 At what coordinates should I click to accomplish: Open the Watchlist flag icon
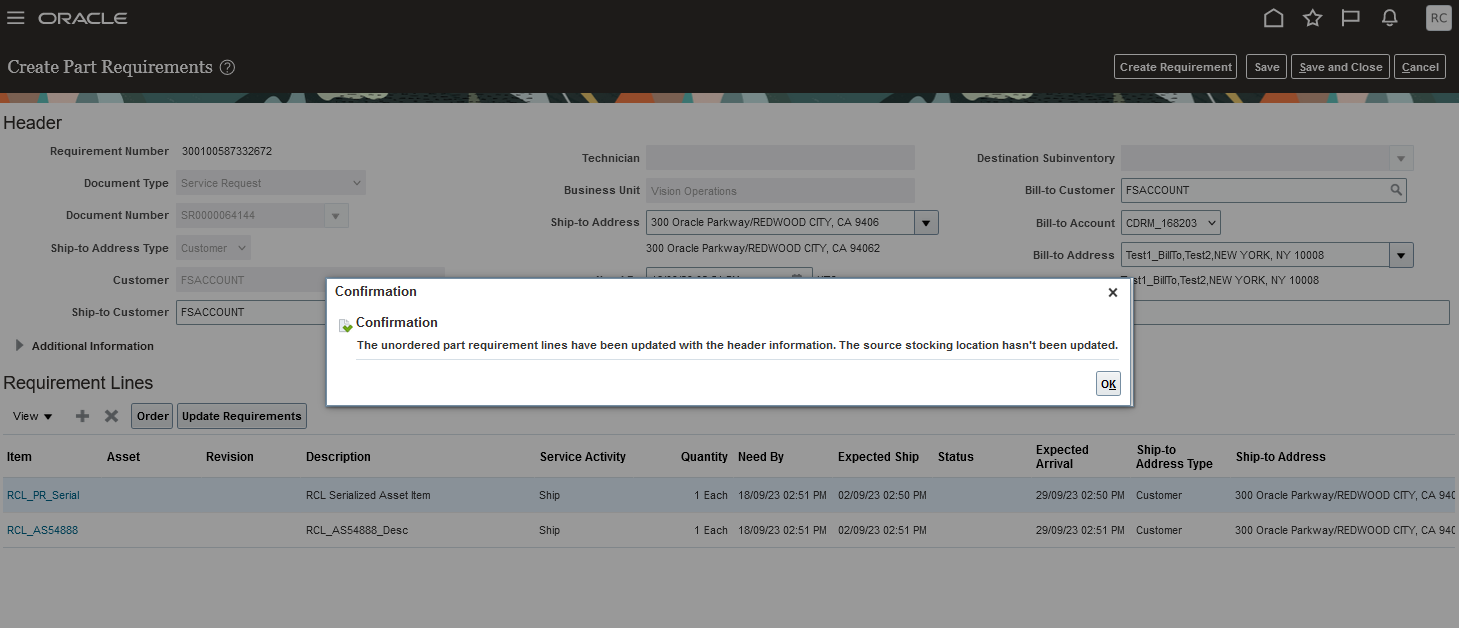click(x=1351, y=18)
